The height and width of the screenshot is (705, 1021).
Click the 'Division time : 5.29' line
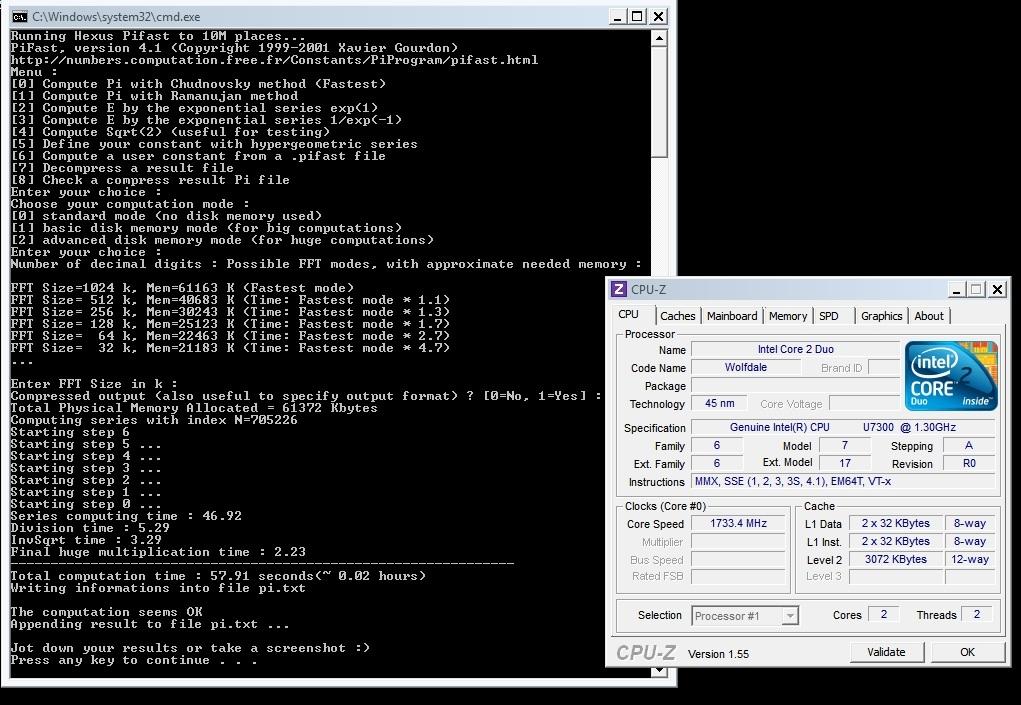tap(90, 528)
